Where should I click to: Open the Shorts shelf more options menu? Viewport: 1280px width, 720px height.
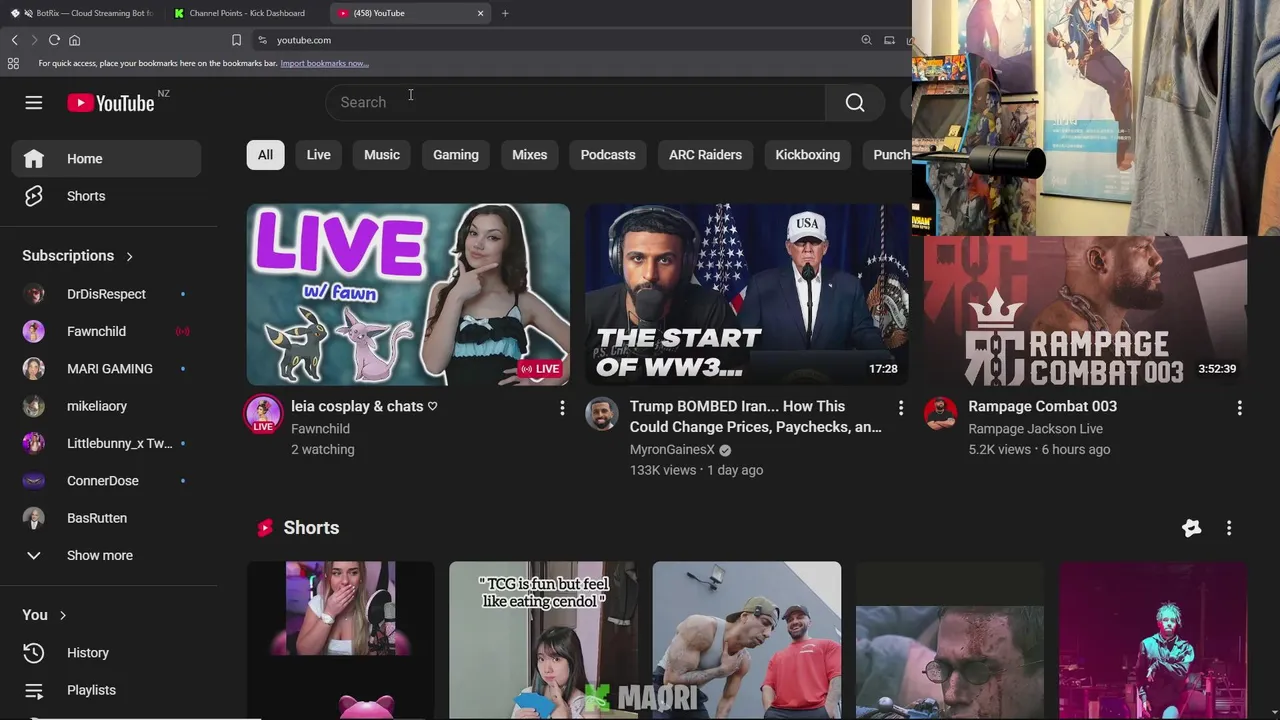pos(1229,528)
